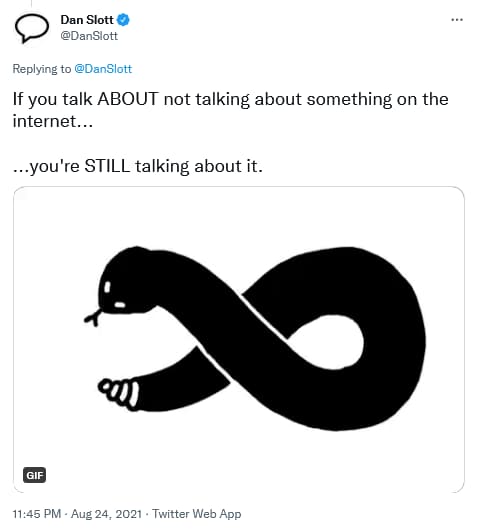Open the Twitter Web App source link

[x=197, y=514]
